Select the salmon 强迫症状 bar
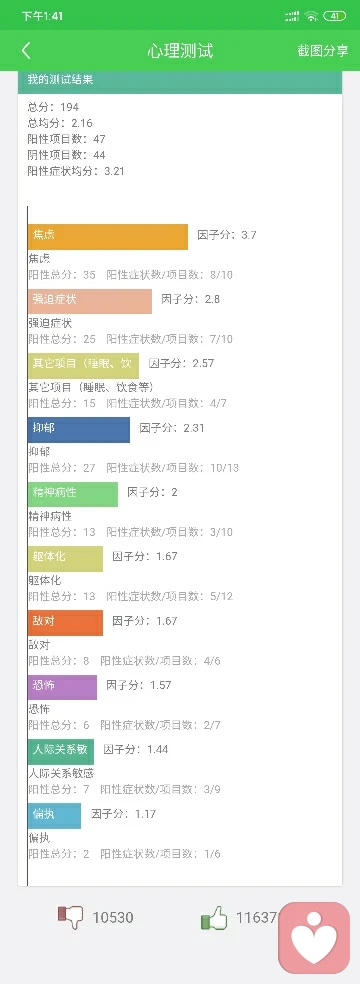This screenshot has width=360, height=984. point(90,301)
